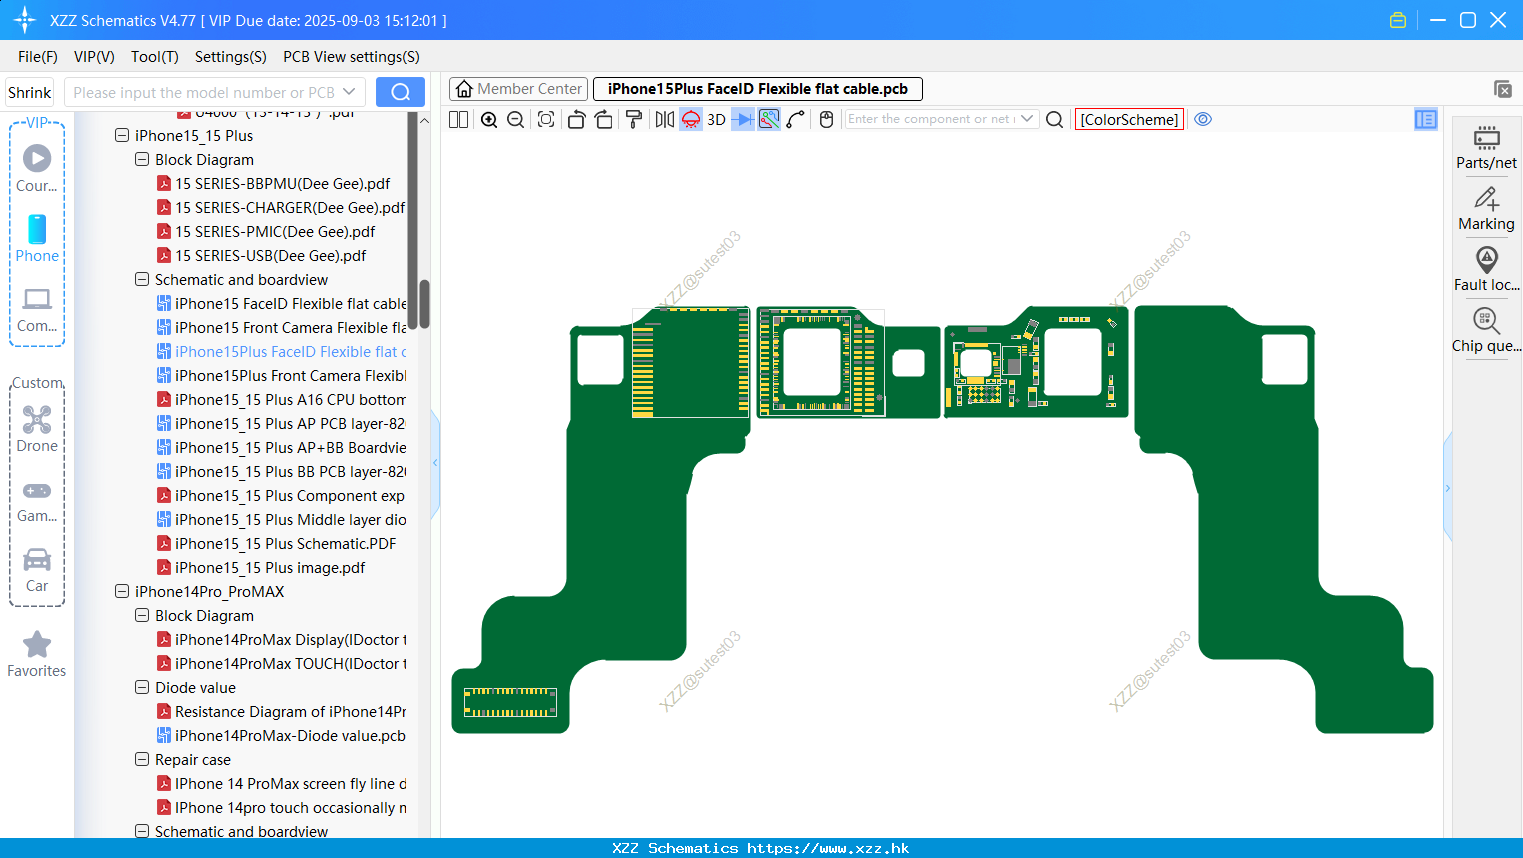Open the model number search dropdown arrow
Image resolution: width=1523 pixels, height=858 pixels.
(x=349, y=92)
